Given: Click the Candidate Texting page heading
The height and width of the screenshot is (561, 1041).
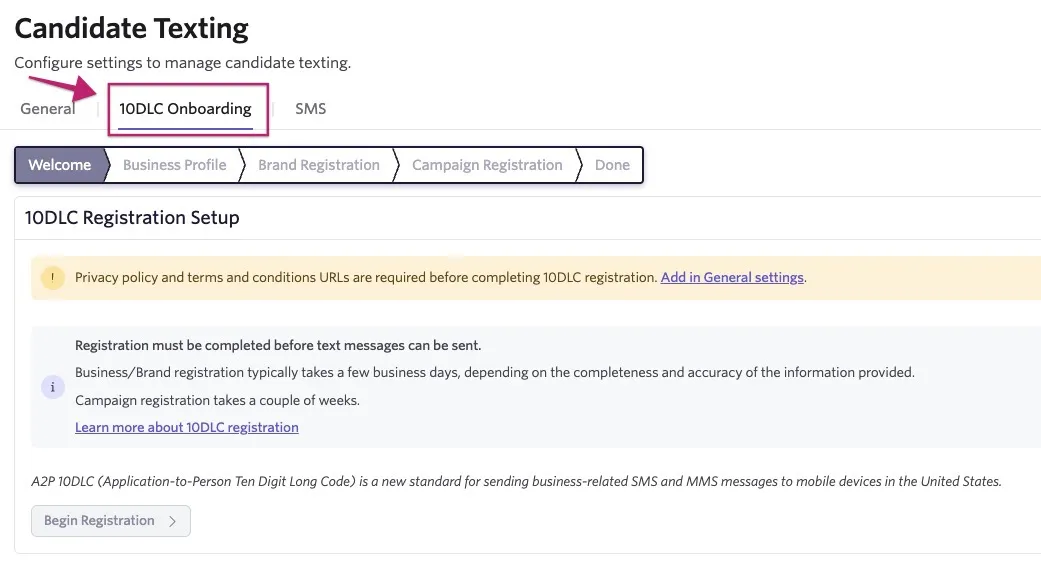Looking at the screenshot, I should point(131,29).
